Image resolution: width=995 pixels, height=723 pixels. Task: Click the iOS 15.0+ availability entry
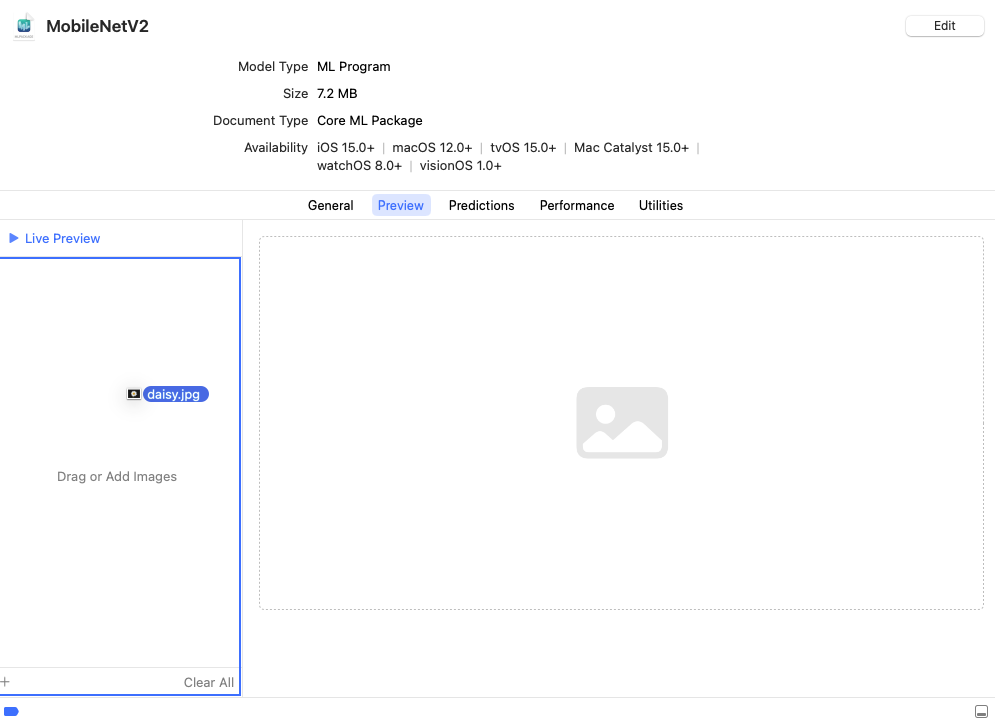pos(346,148)
